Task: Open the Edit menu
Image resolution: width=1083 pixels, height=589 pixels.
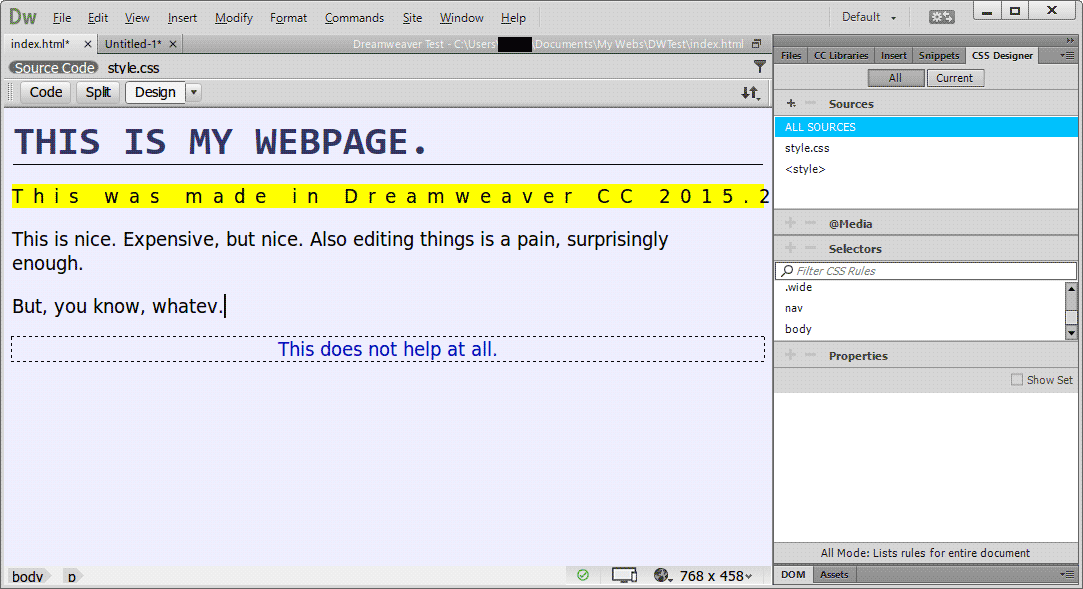Action: (98, 18)
